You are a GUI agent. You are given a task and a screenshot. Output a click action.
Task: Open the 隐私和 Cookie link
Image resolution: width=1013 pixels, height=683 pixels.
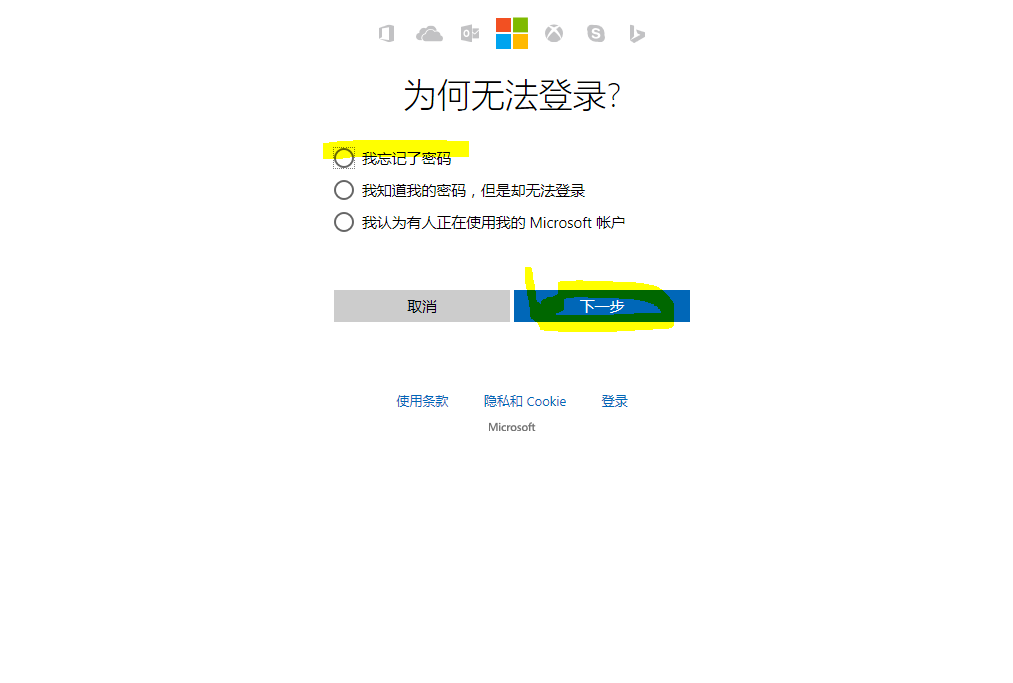[x=525, y=401]
